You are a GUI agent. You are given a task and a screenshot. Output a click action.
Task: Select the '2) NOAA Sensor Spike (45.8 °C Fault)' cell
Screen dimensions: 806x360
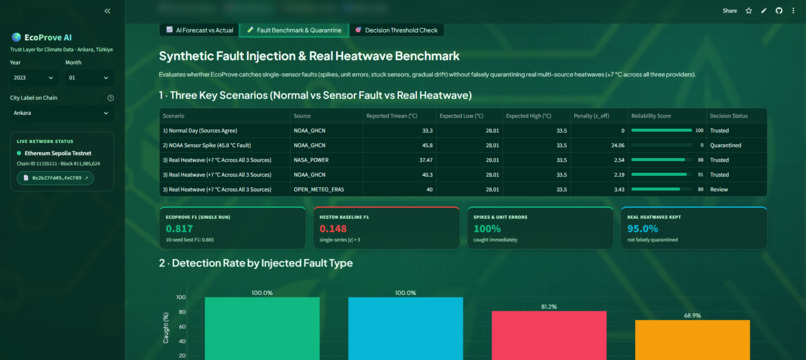[225, 145]
